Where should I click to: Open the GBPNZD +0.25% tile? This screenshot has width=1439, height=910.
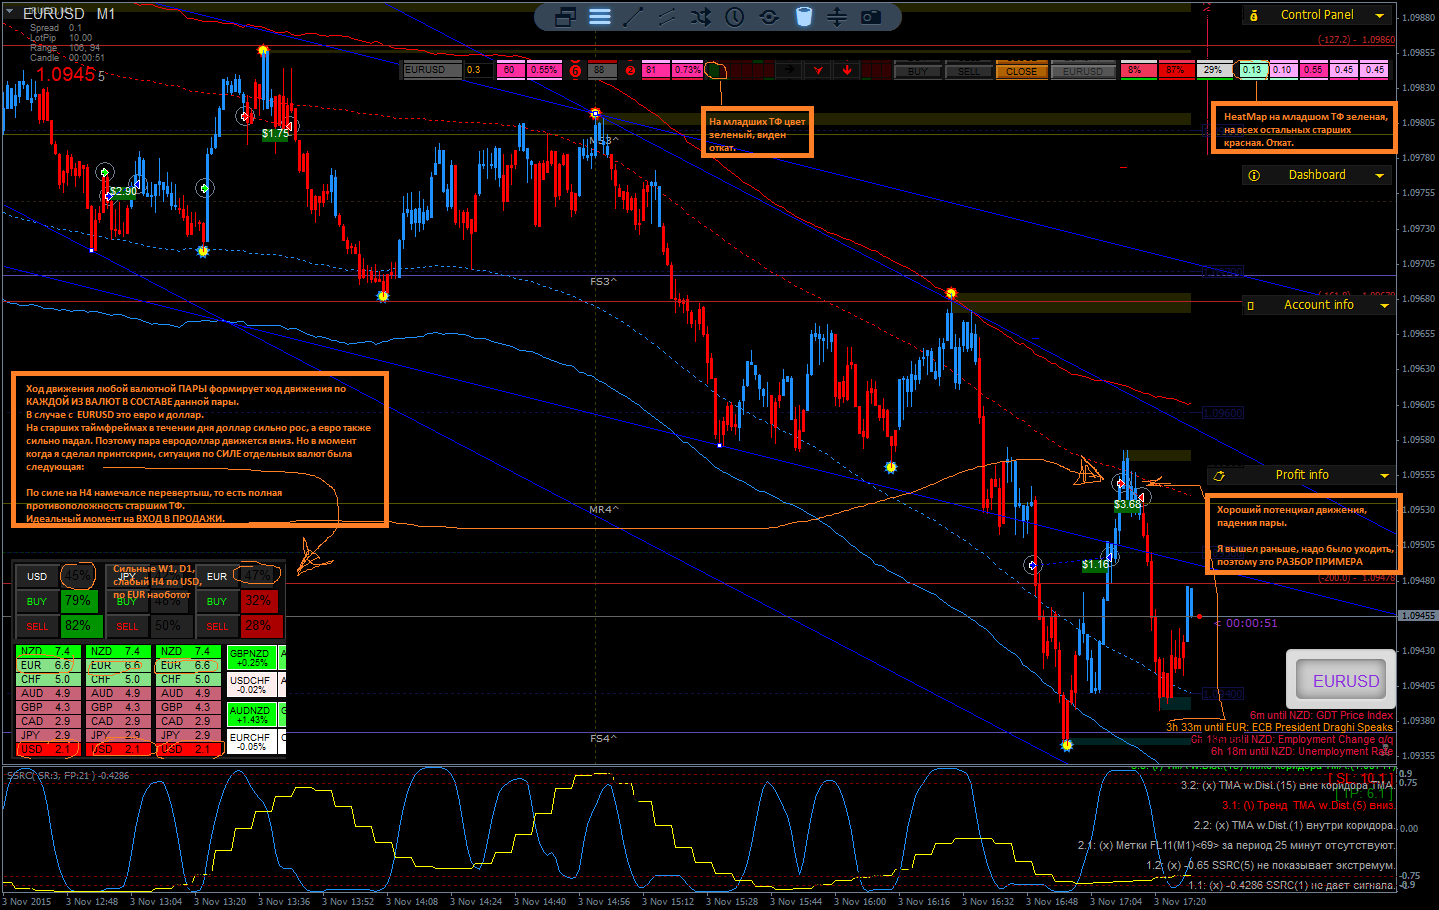tap(251, 657)
